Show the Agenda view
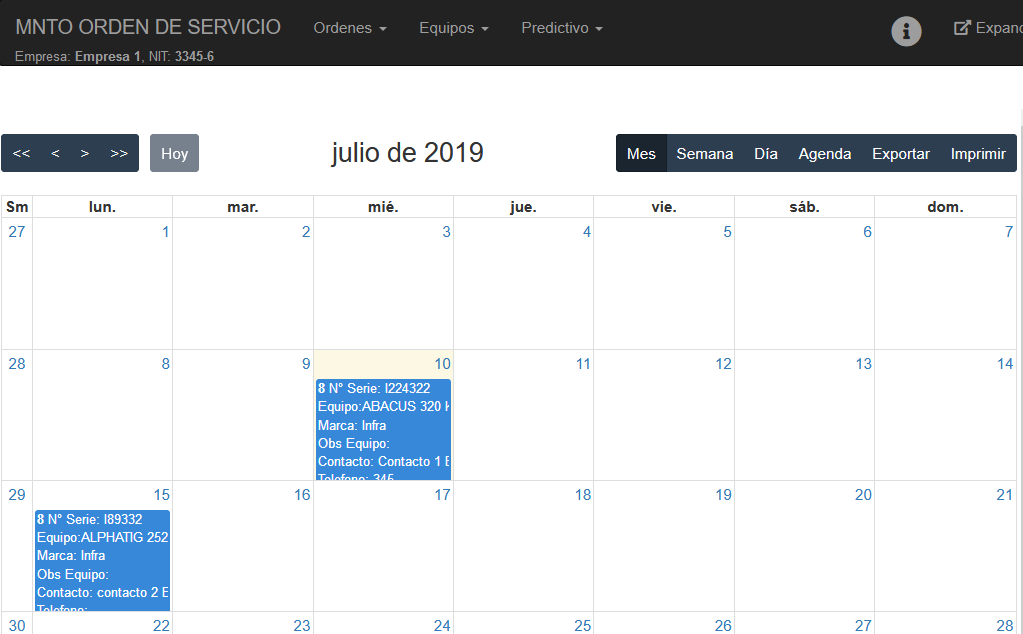Image resolution: width=1023 pixels, height=634 pixels. tap(824, 153)
